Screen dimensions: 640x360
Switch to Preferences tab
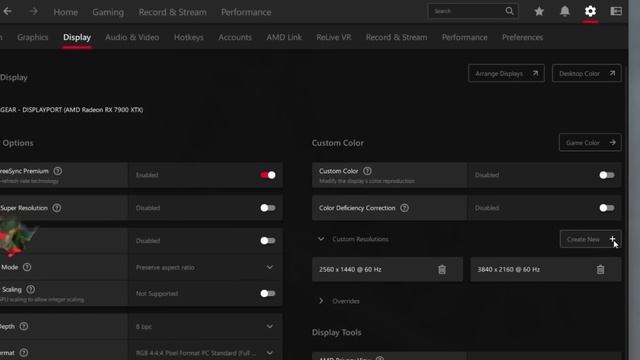pos(522,37)
